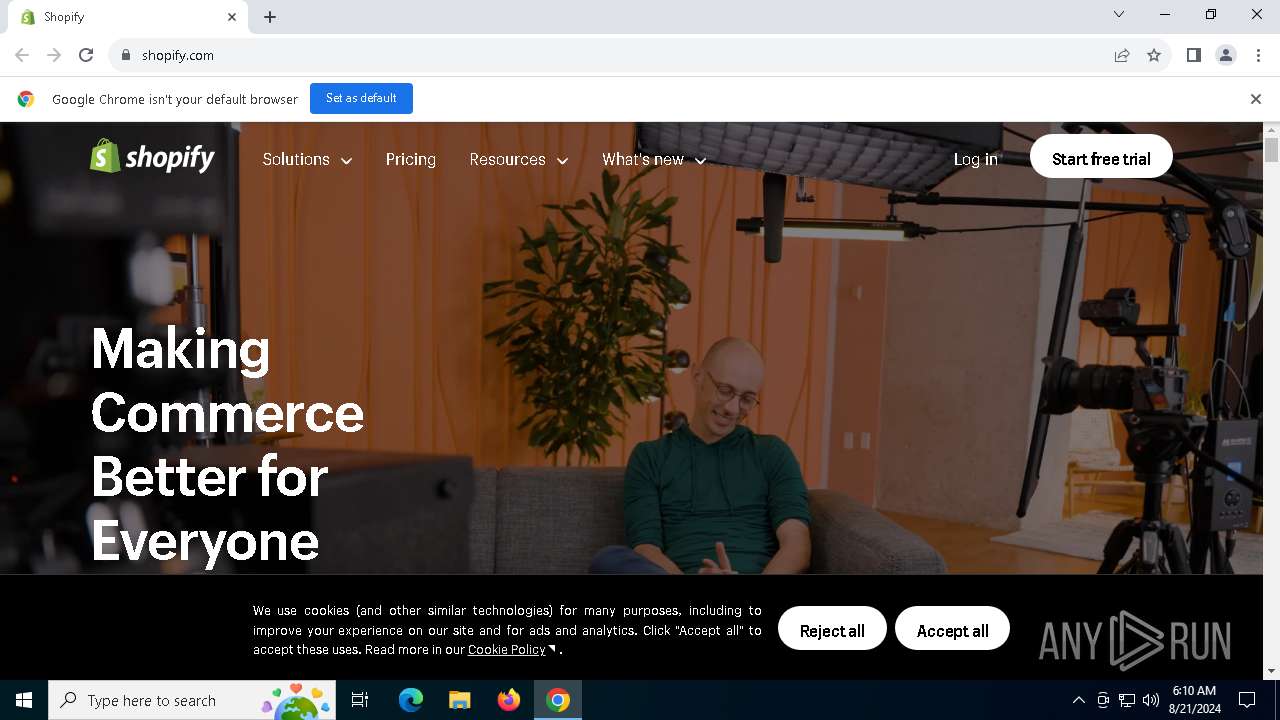This screenshot has width=1280, height=720.
Task: Expand the Solutions menu
Action: [307, 159]
